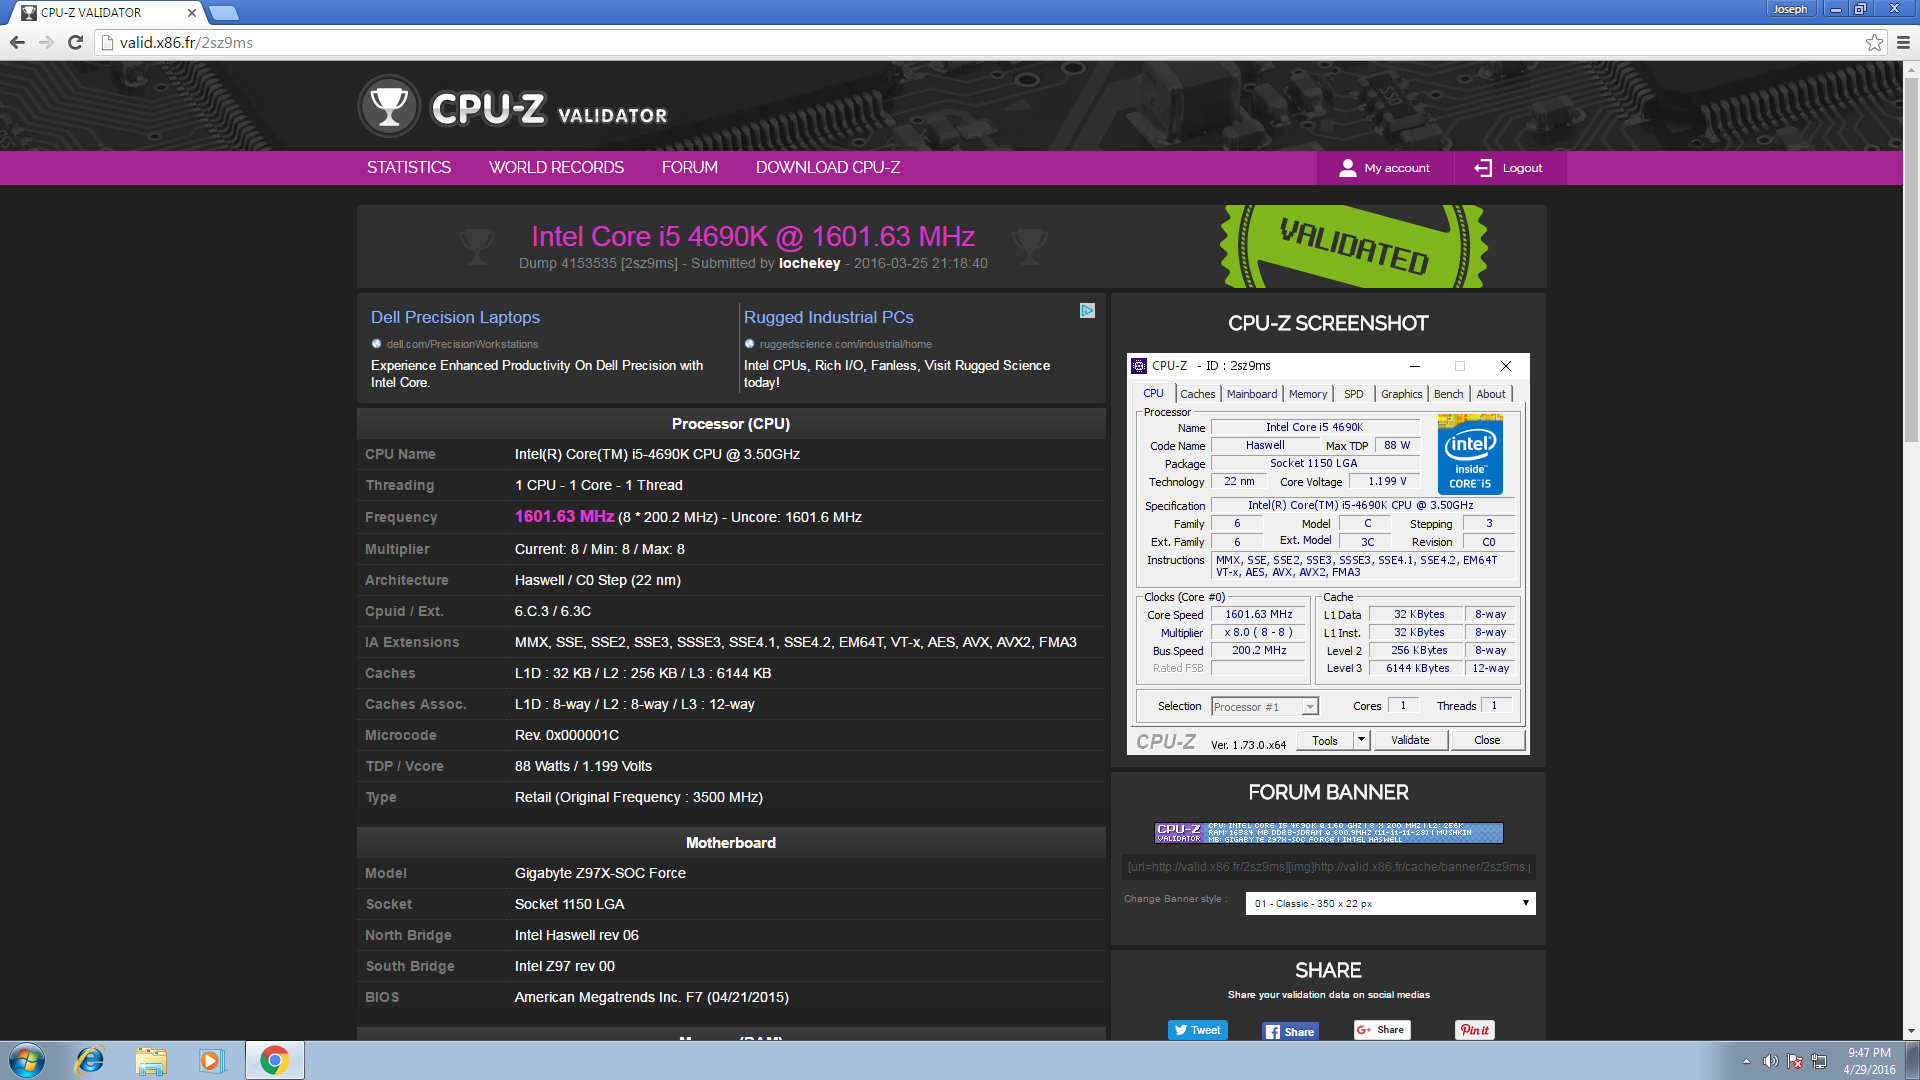Click the 1601.63 MHz frequency value

pos(564,516)
